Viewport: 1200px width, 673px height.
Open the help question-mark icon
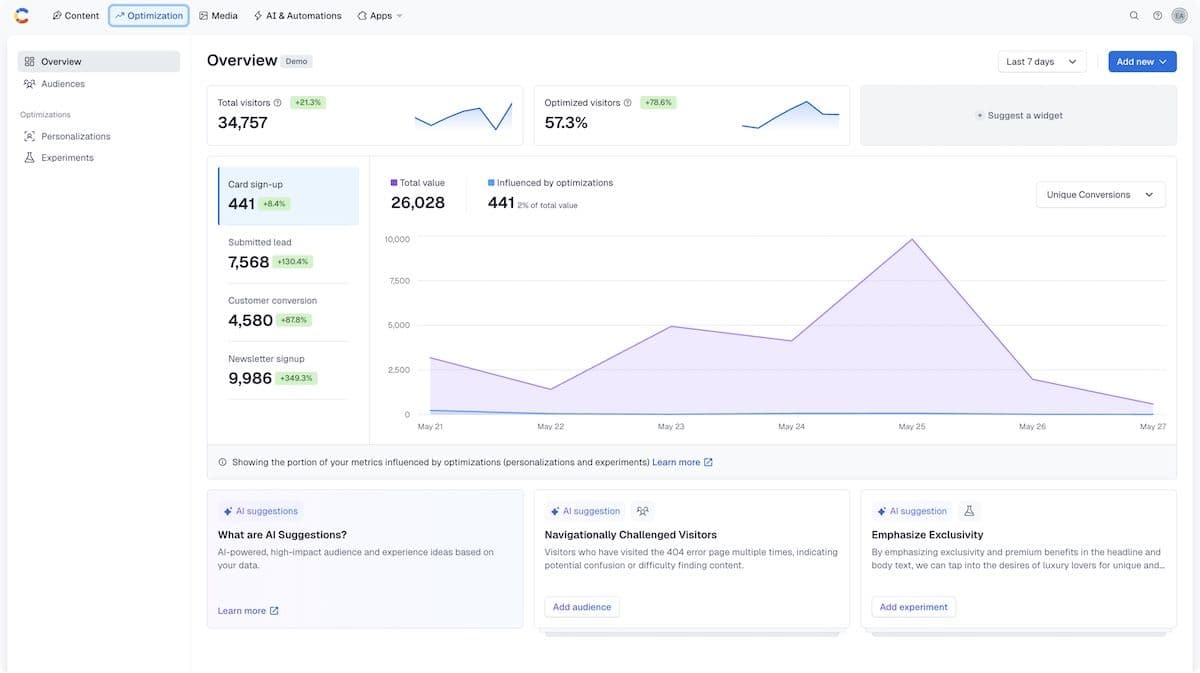click(1155, 14)
